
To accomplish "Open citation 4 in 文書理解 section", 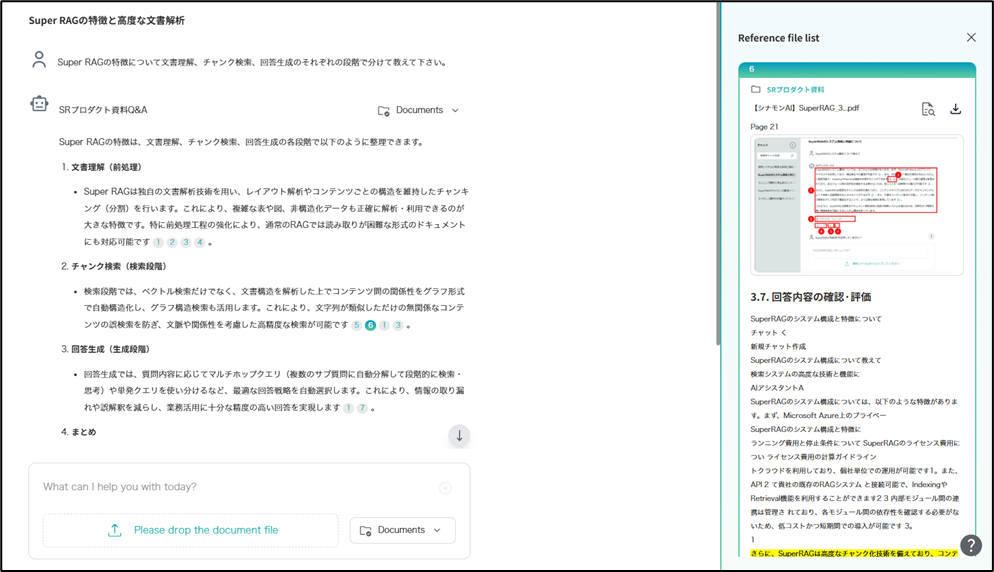I will tap(200, 242).
